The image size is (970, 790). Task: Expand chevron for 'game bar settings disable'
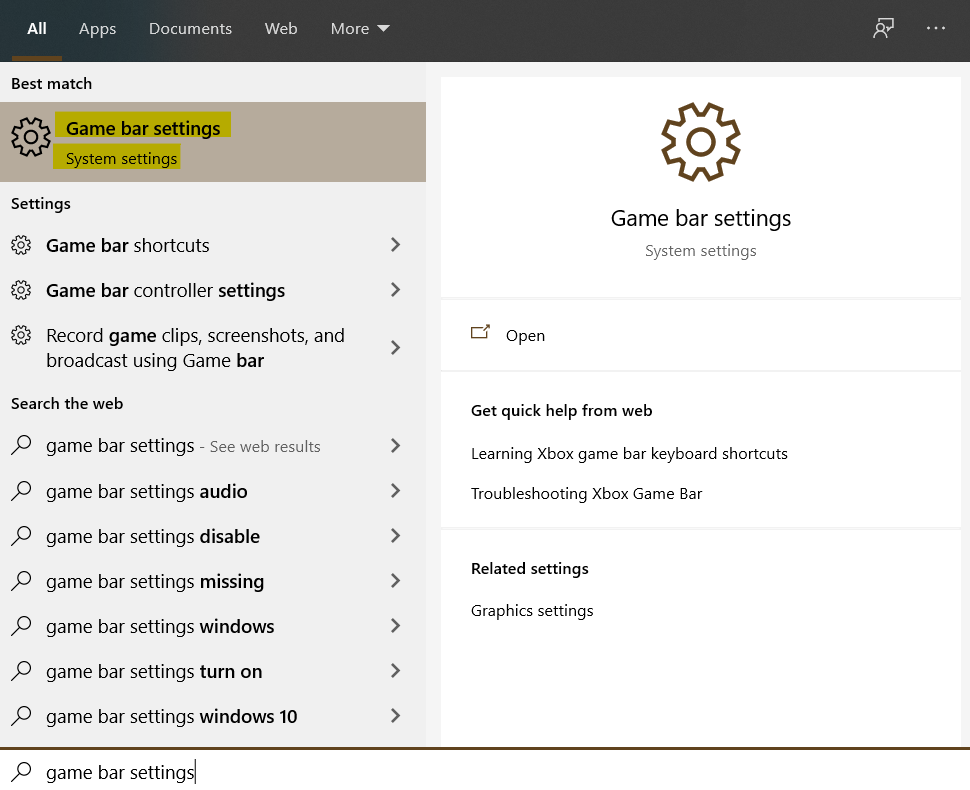[395, 536]
